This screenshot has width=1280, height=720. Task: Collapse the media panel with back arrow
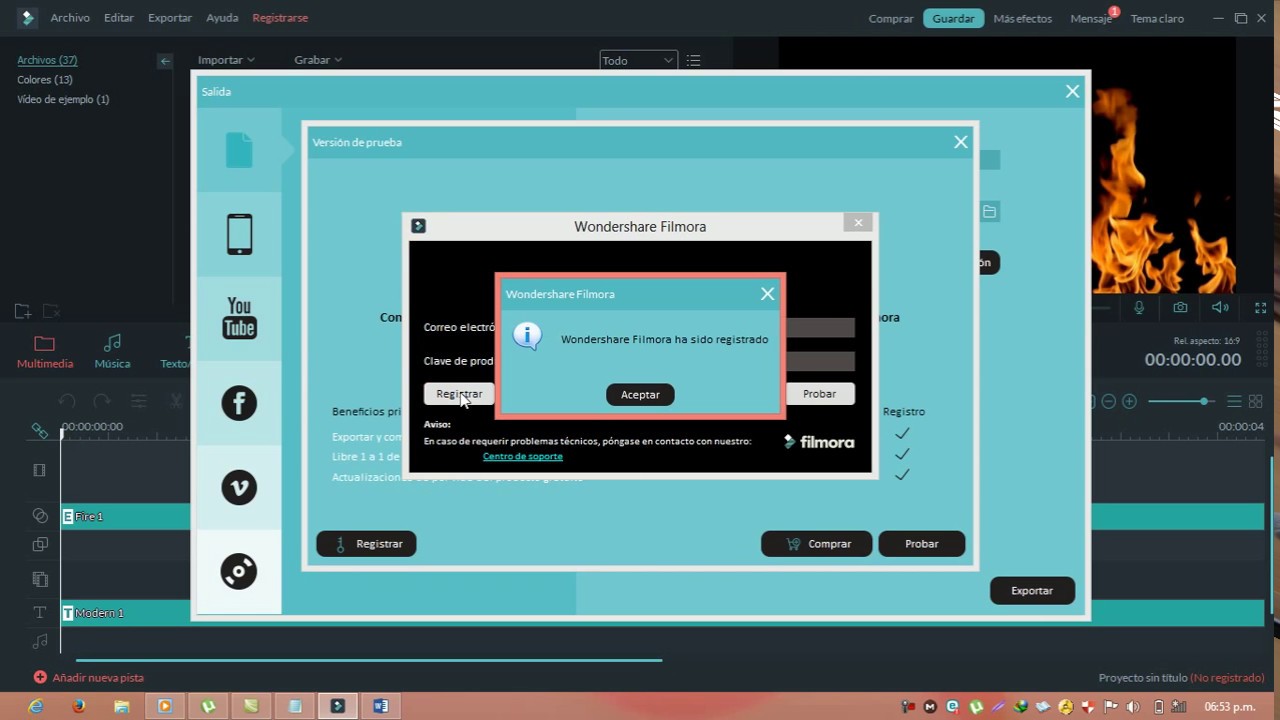[165, 61]
